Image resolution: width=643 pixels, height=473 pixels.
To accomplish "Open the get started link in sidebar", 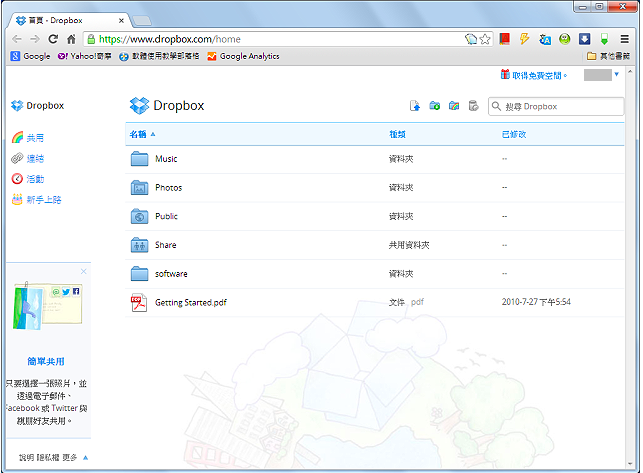I will (x=44, y=200).
